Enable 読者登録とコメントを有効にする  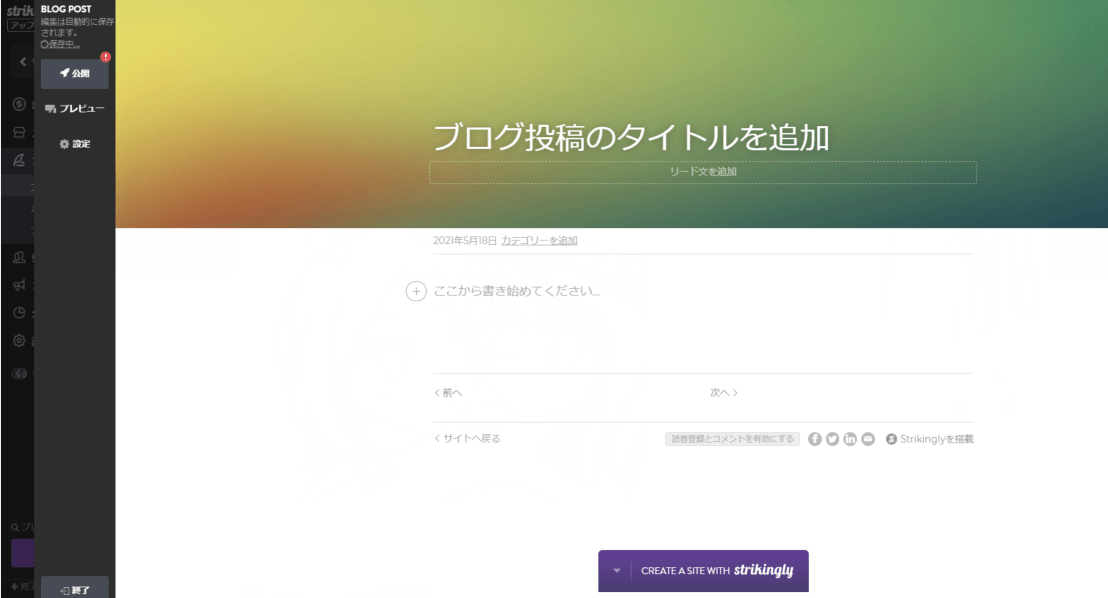(732, 439)
